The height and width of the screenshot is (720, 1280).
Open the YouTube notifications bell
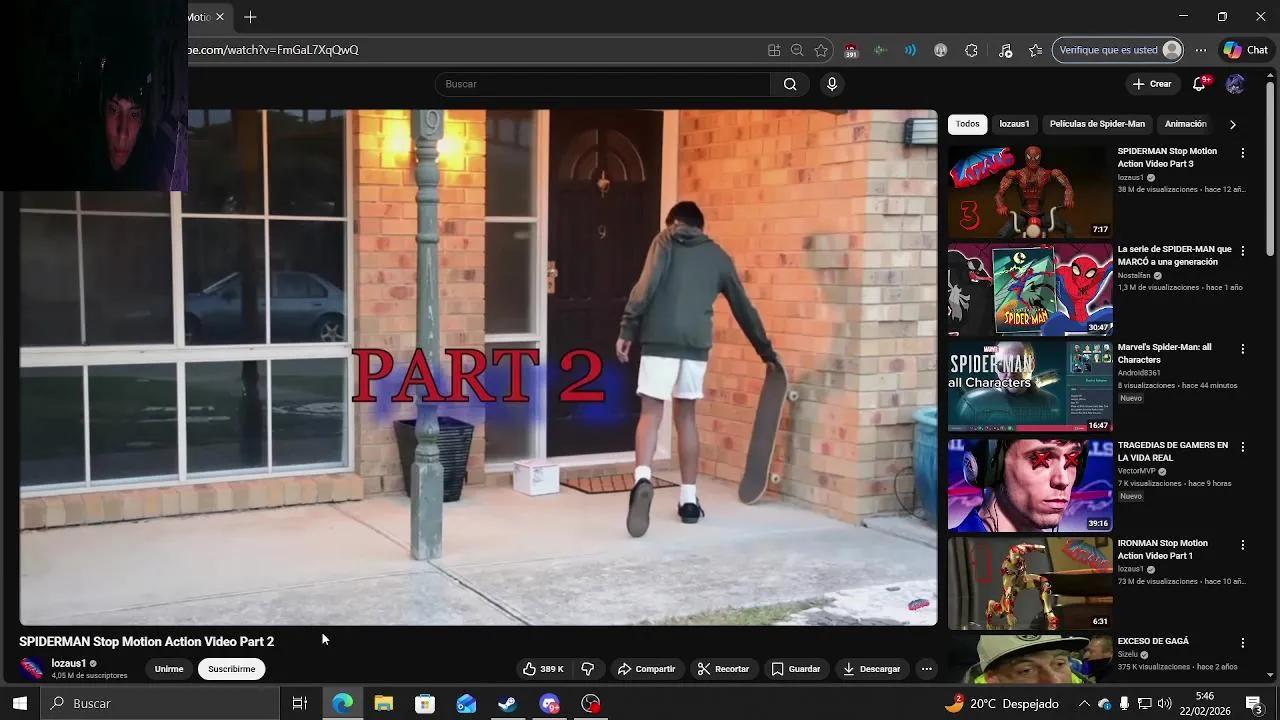[x=1199, y=84]
